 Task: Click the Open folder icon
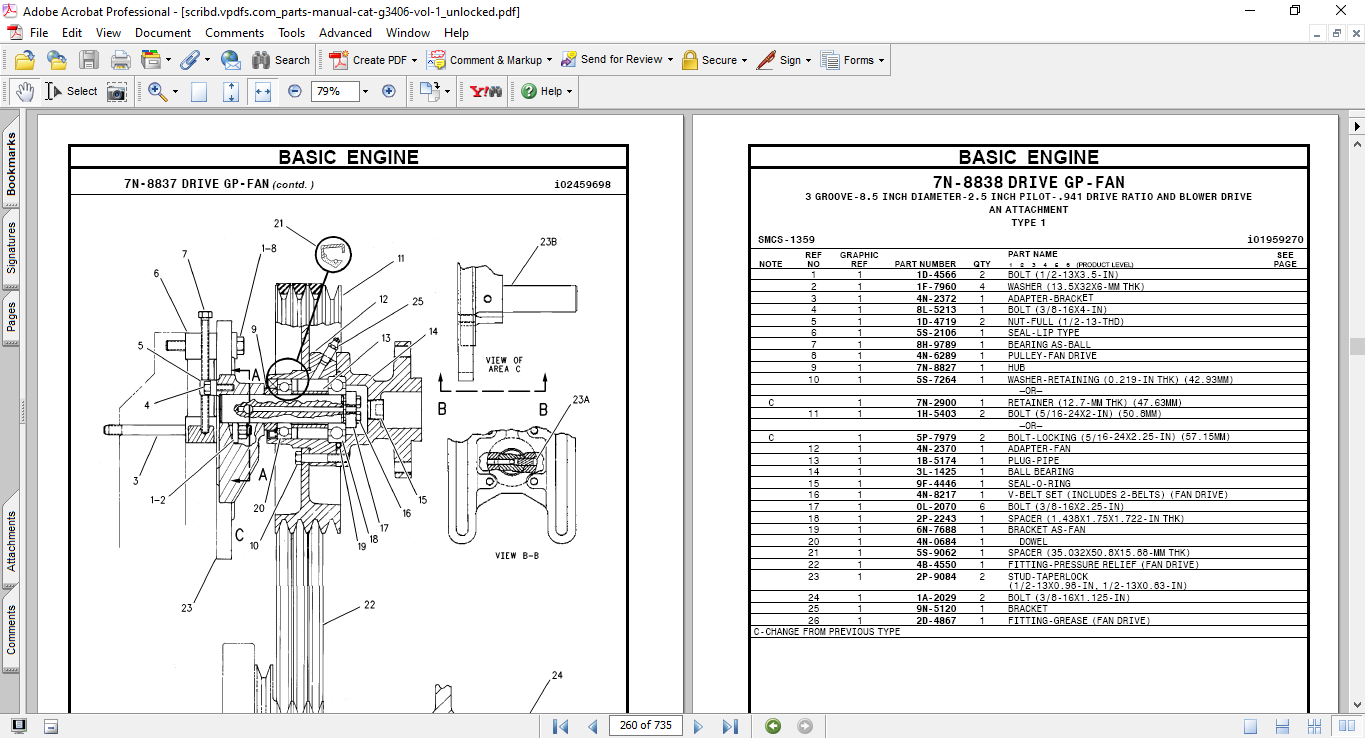click(x=24, y=60)
